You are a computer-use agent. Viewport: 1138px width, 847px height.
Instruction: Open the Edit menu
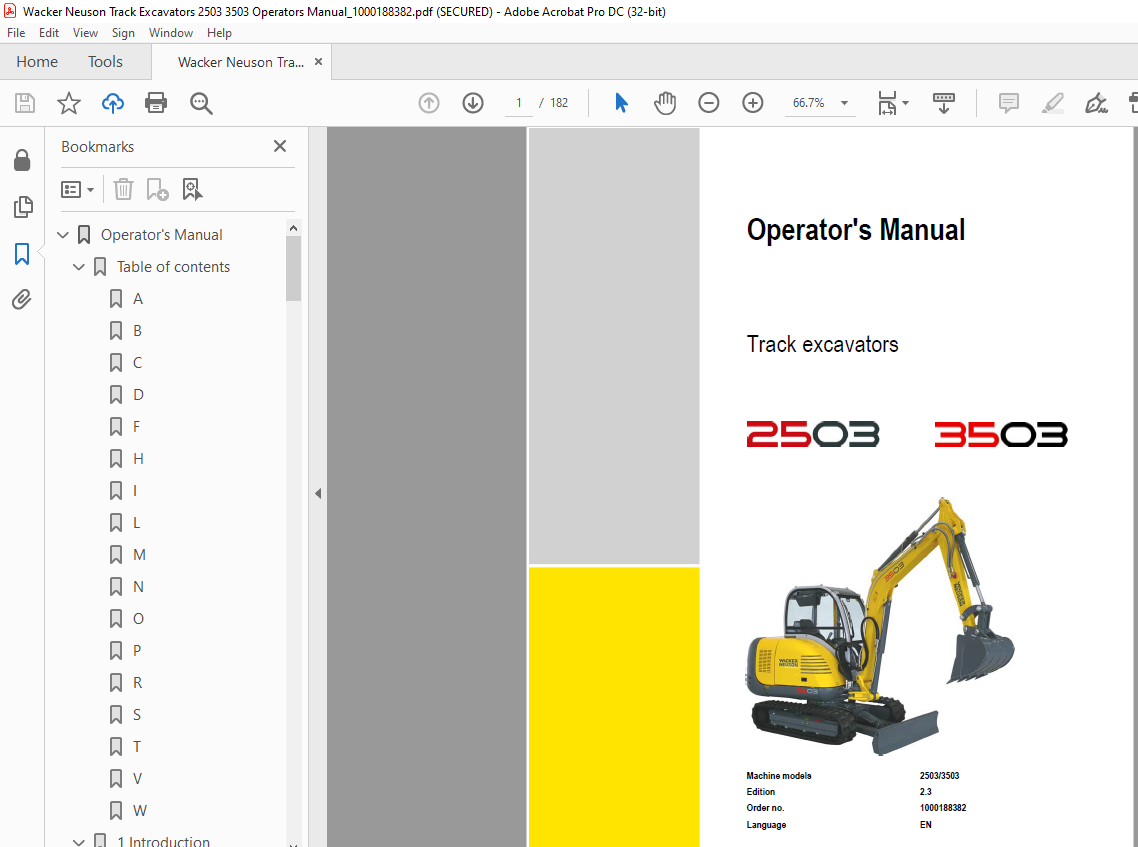(49, 33)
